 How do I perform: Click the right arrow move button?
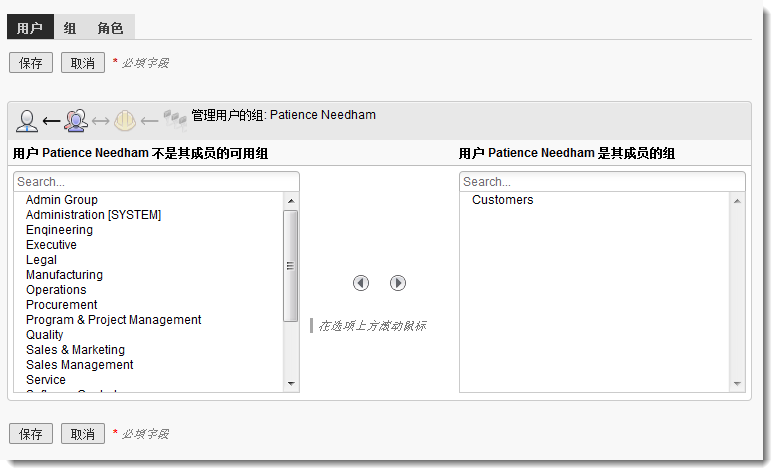[398, 283]
